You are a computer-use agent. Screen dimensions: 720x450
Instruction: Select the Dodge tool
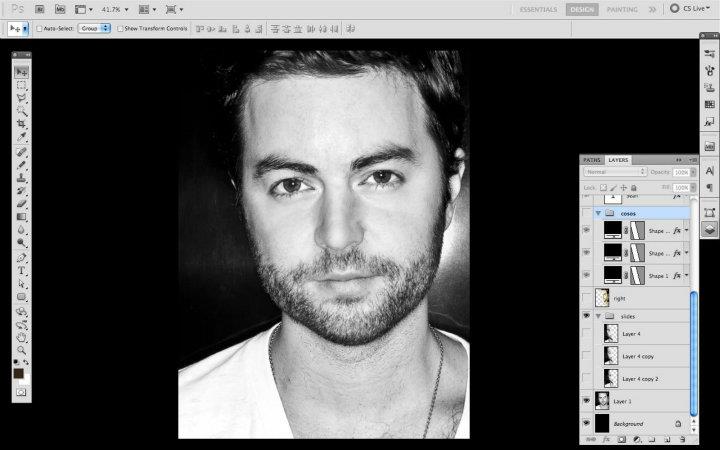point(21,242)
